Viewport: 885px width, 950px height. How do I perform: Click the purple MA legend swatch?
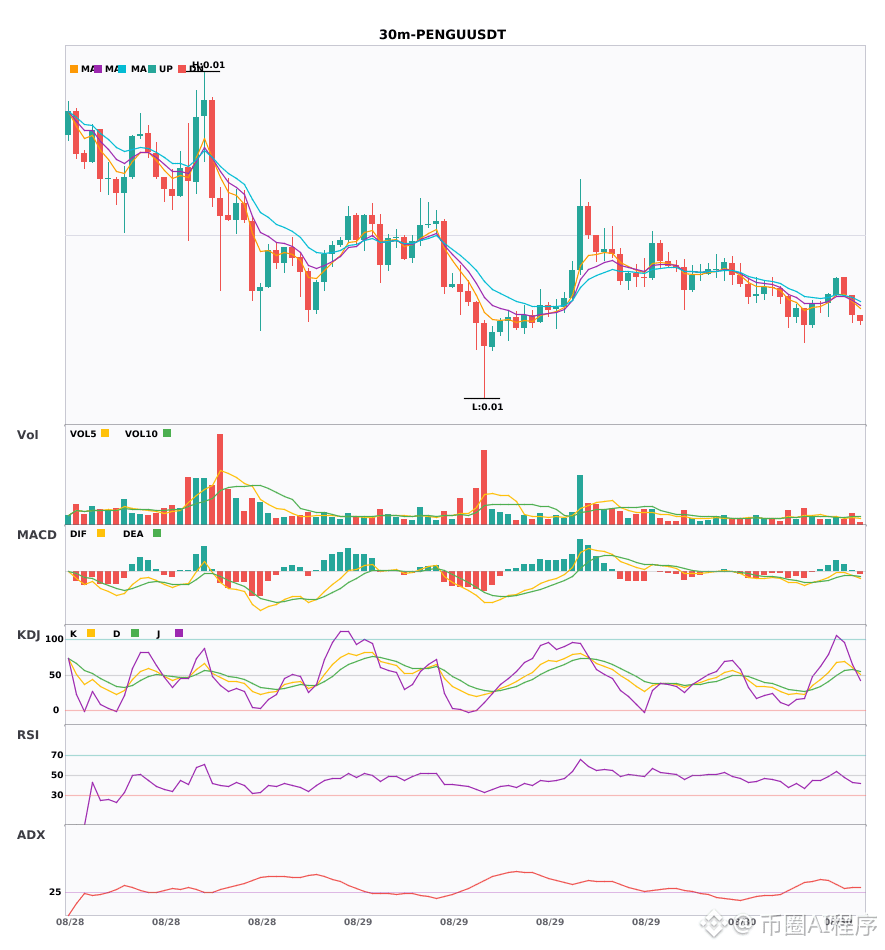tap(98, 69)
